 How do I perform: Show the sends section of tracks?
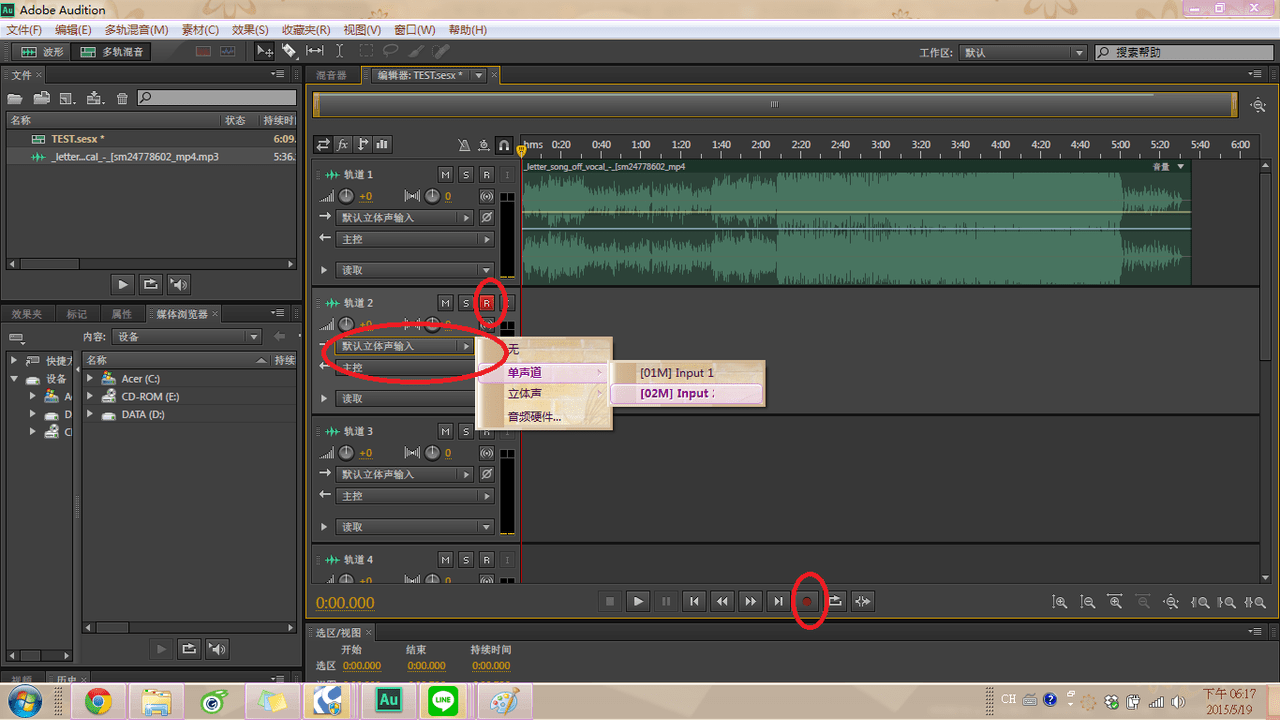coord(362,144)
